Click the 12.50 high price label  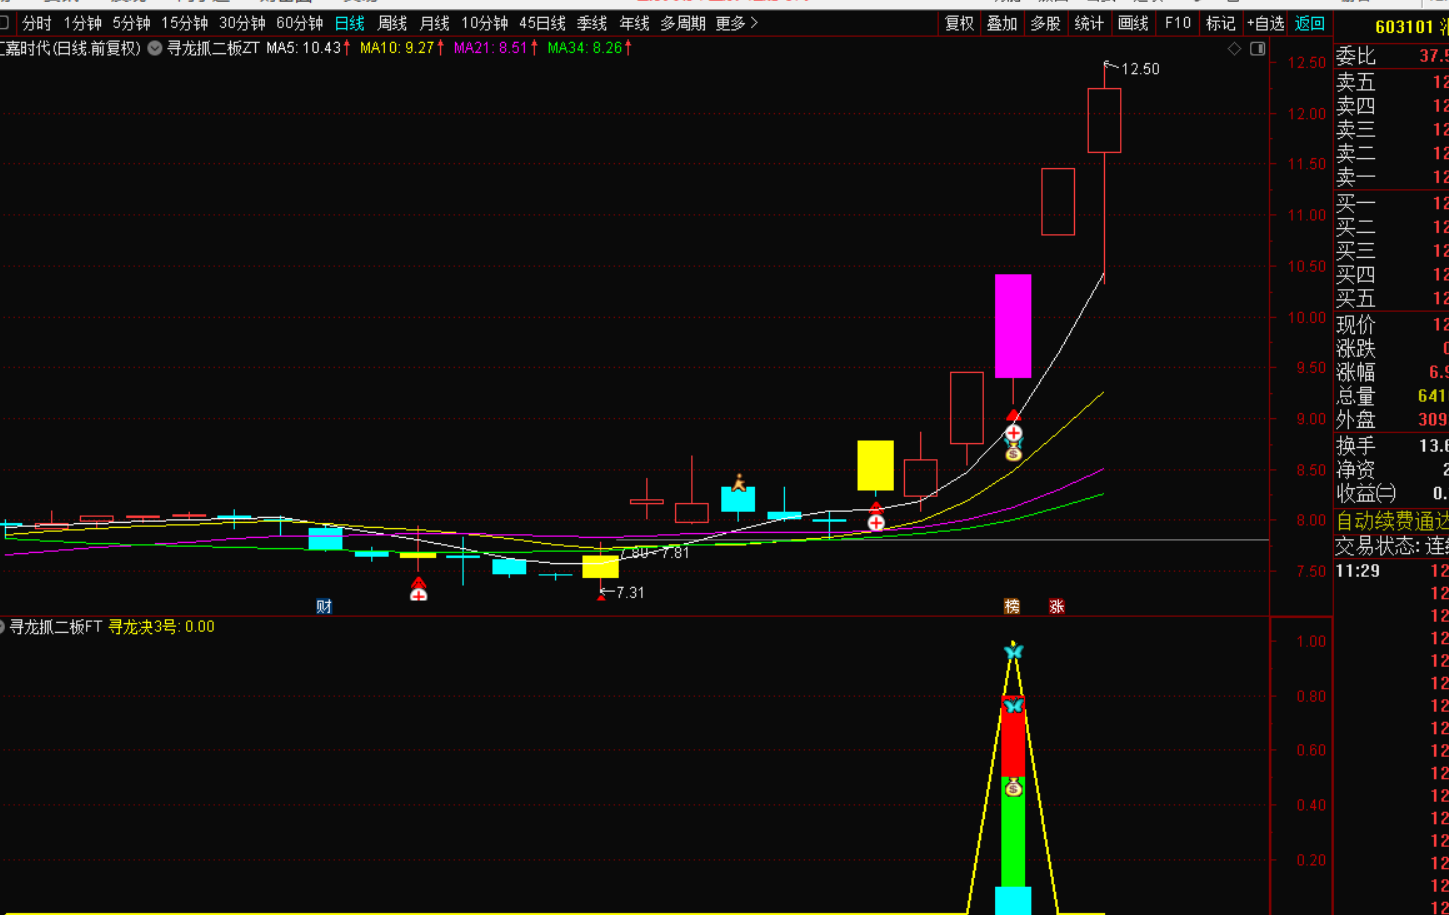tap(1140, 69)
